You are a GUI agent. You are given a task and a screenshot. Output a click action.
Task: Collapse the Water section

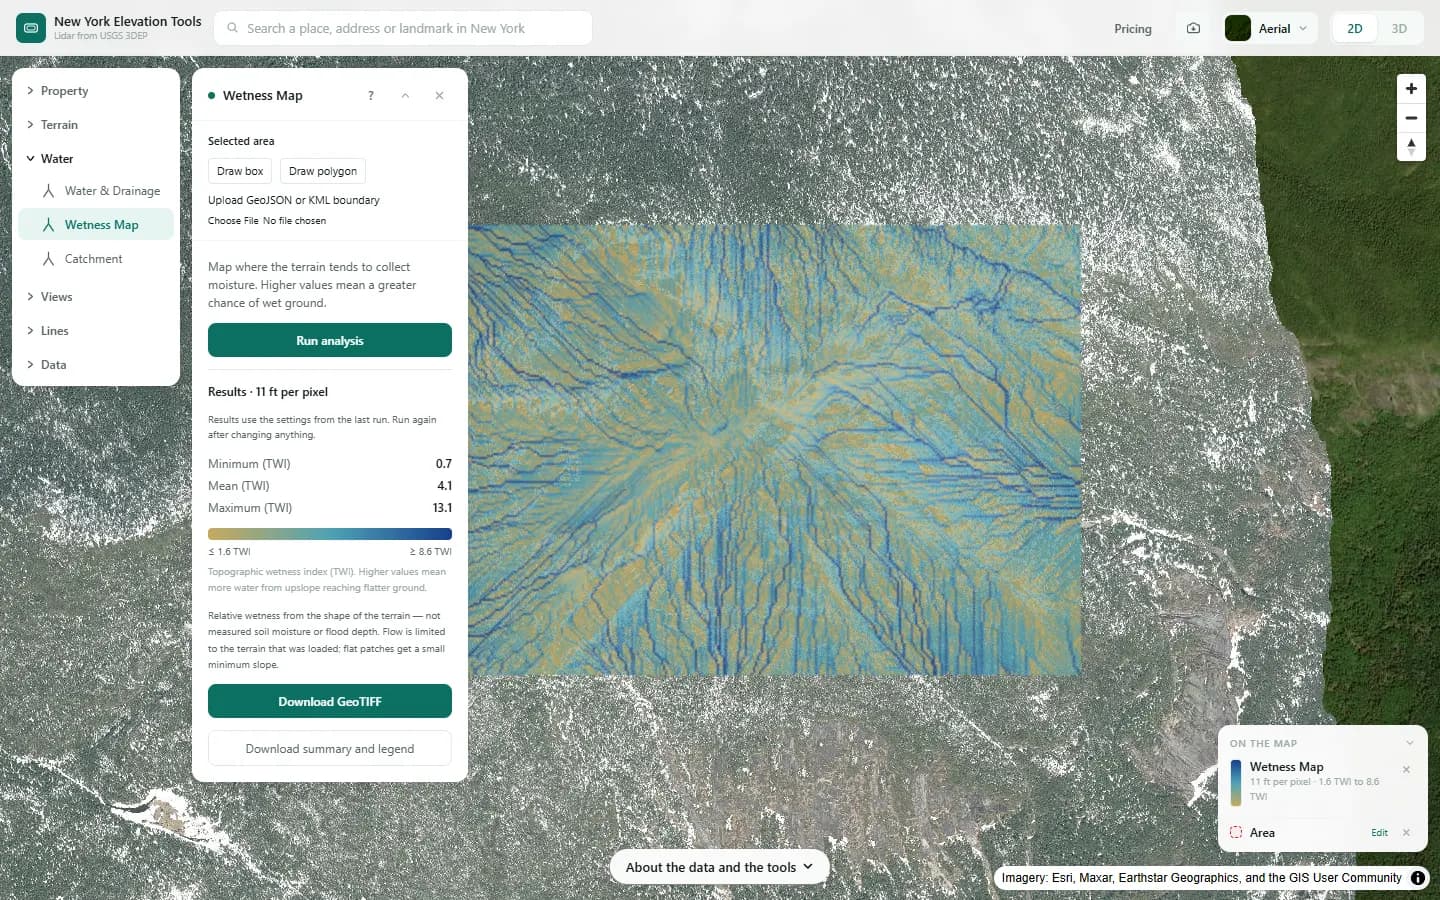96,159
